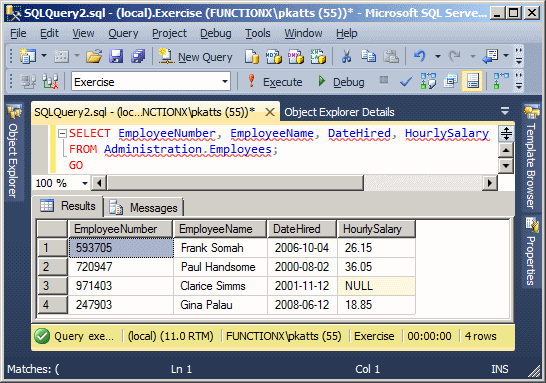Click the Navigate Backward icon
Viewport: 546px width, 383px height.
pos(490,56)
